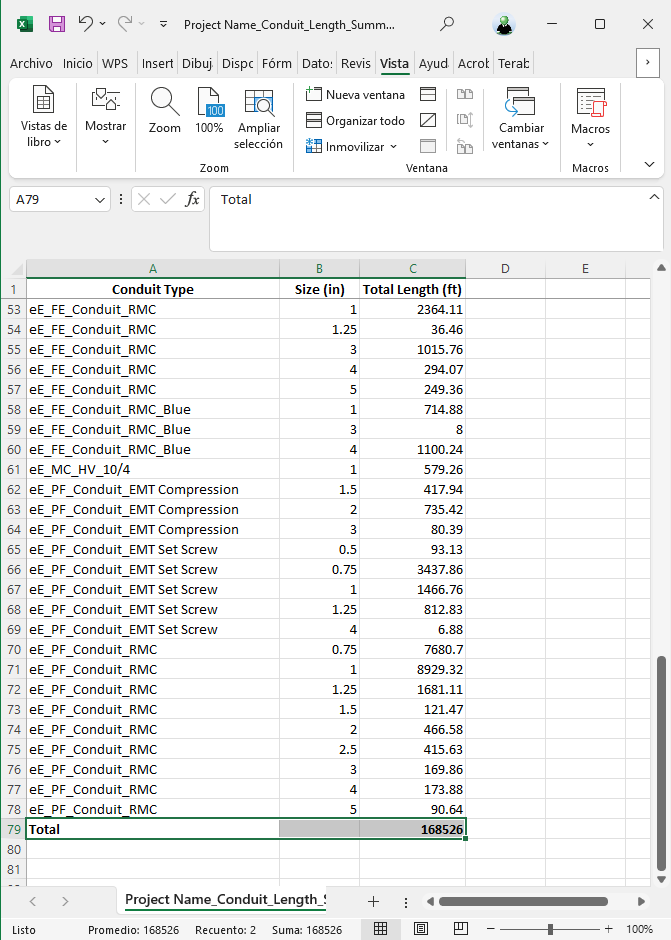Viewport: 671px width, 940px height.
Task: Click the Save icon in title bar
Action: point(57,24)
